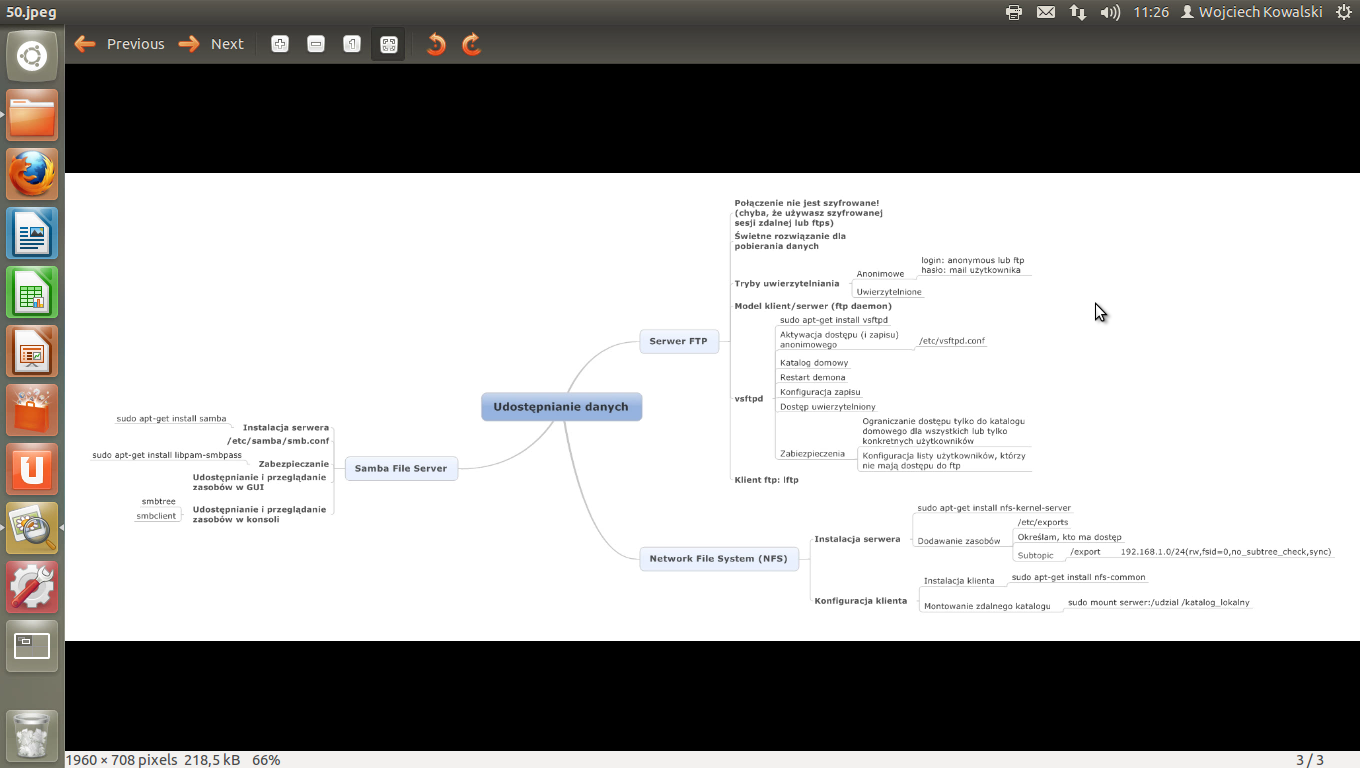Toggle best fit zoom mode
1360x768 pixels.
click(388, 44)
